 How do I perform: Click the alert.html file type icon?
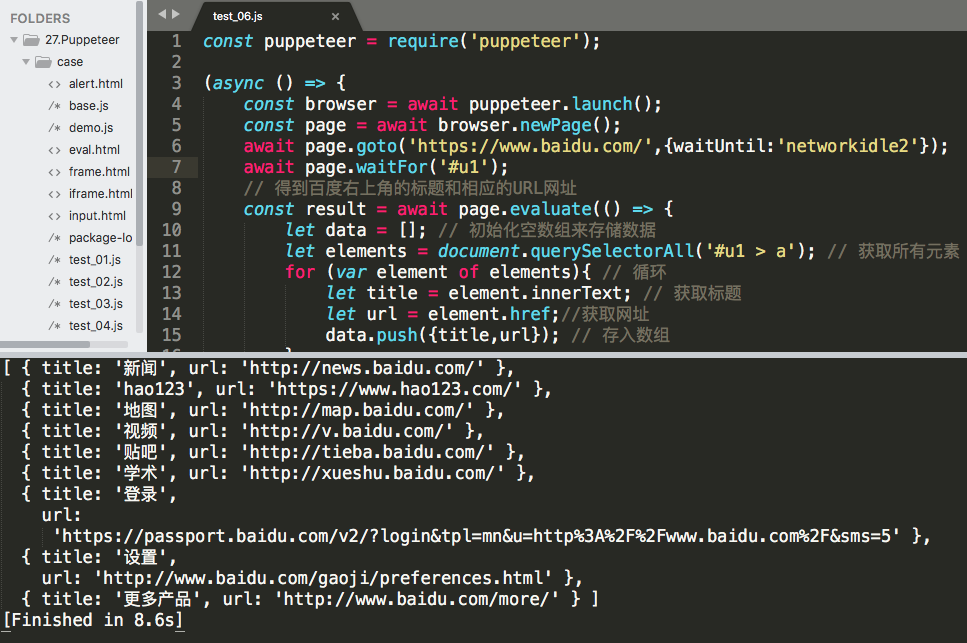click(55, 84)
